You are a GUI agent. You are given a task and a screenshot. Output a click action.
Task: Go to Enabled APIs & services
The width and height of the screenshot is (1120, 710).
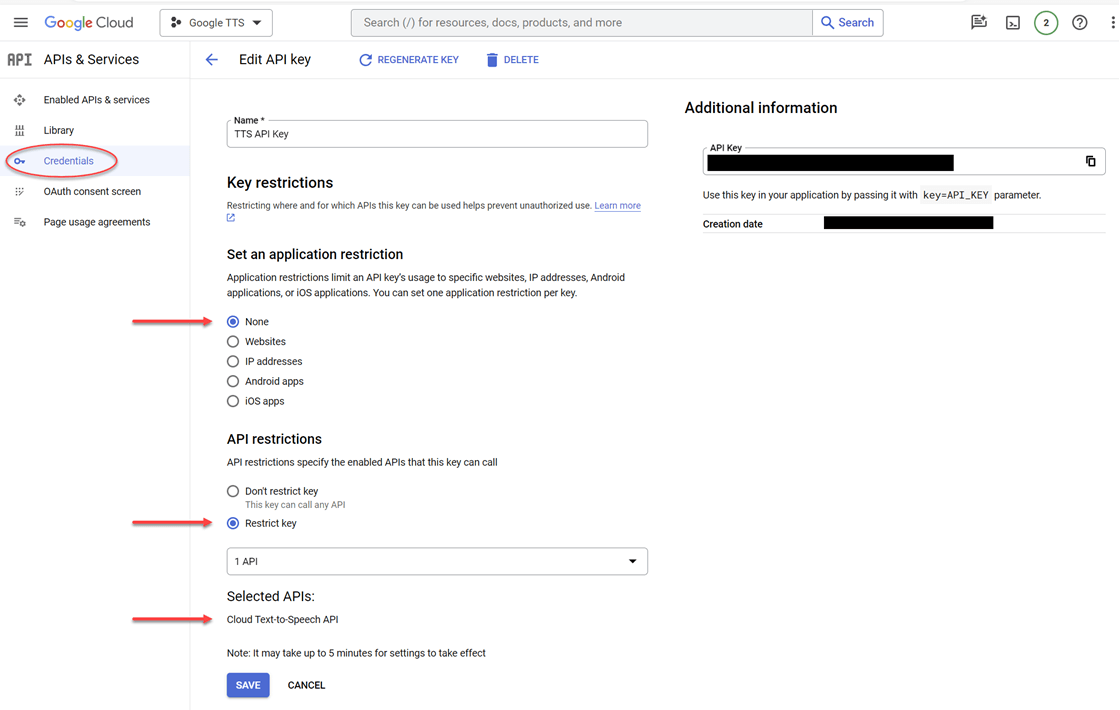pyautogui.click(x=96, y=100)
